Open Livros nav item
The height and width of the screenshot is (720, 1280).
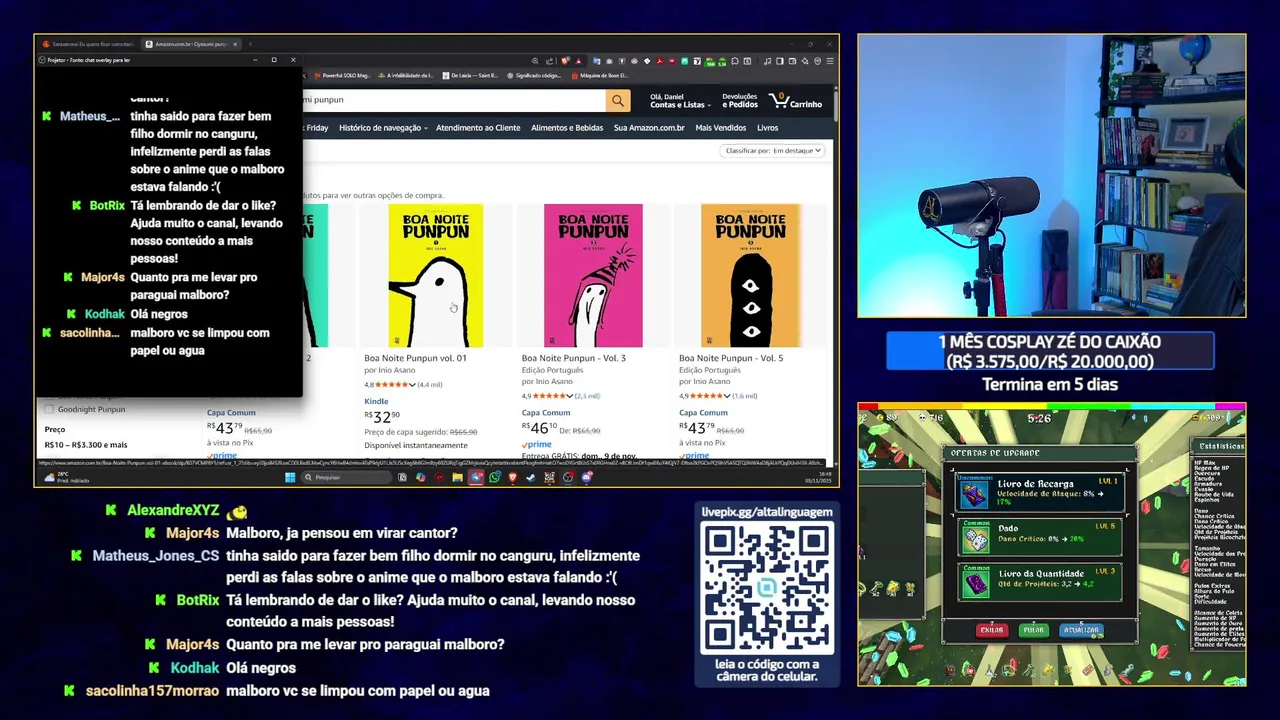[x=767, y=128]
